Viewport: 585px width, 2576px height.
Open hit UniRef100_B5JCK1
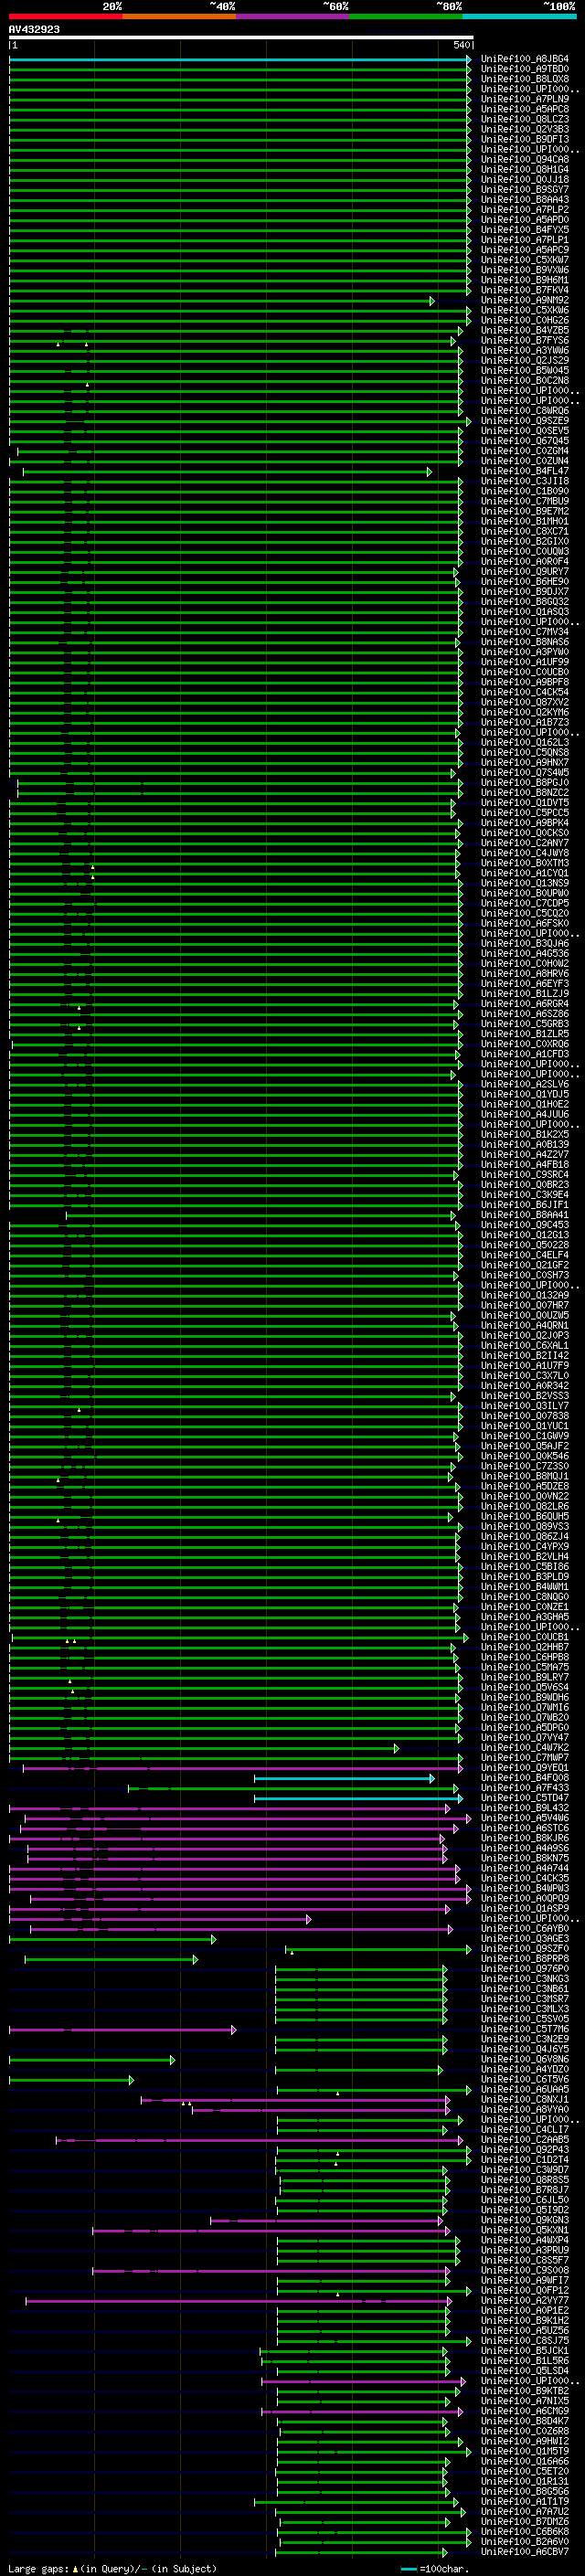pos(525,2350)
